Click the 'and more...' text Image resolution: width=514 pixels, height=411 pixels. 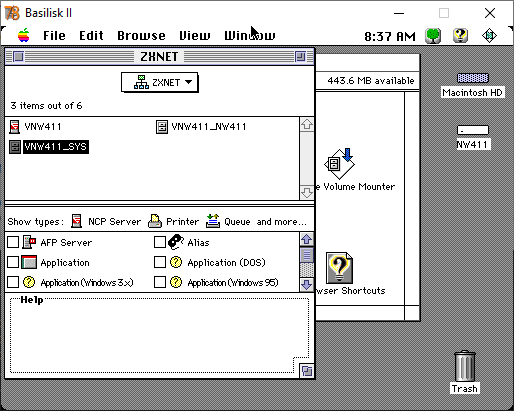[x=281, y=222]
